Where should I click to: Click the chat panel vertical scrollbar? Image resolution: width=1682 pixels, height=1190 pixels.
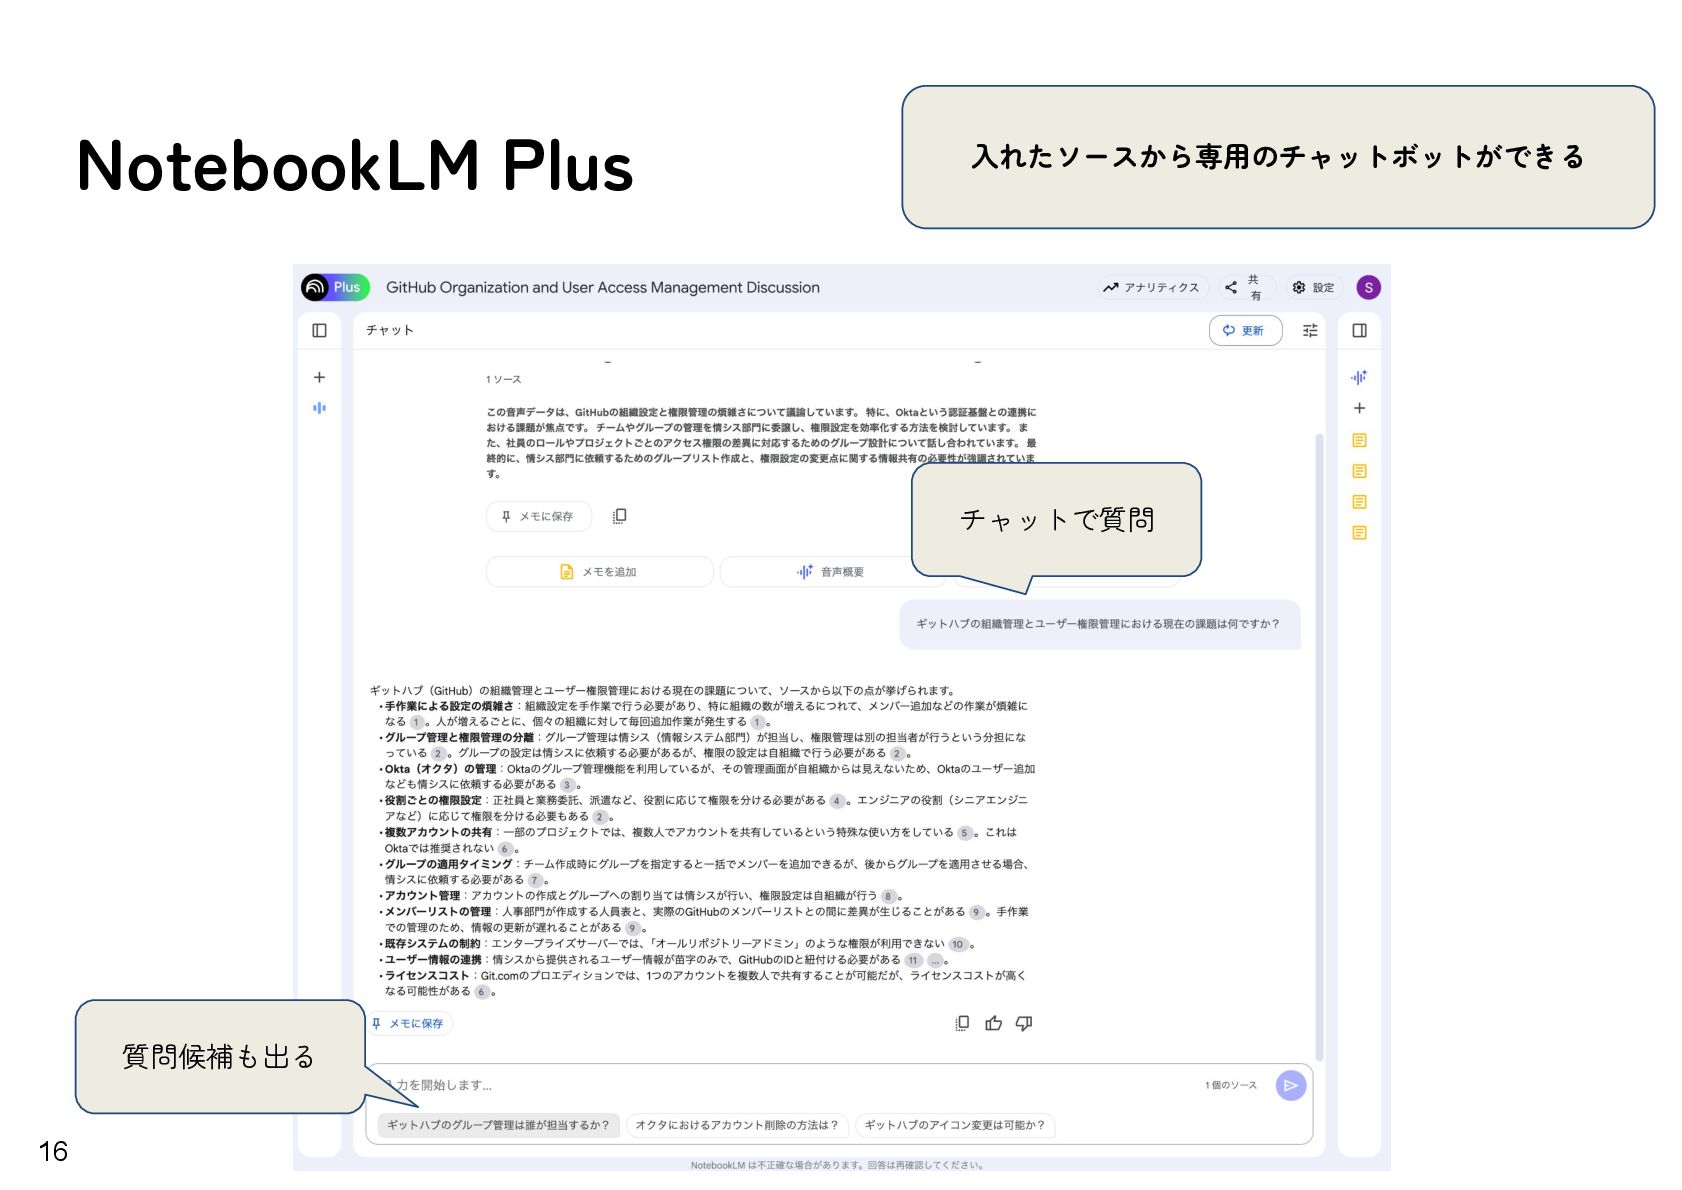click(1319, 747)
